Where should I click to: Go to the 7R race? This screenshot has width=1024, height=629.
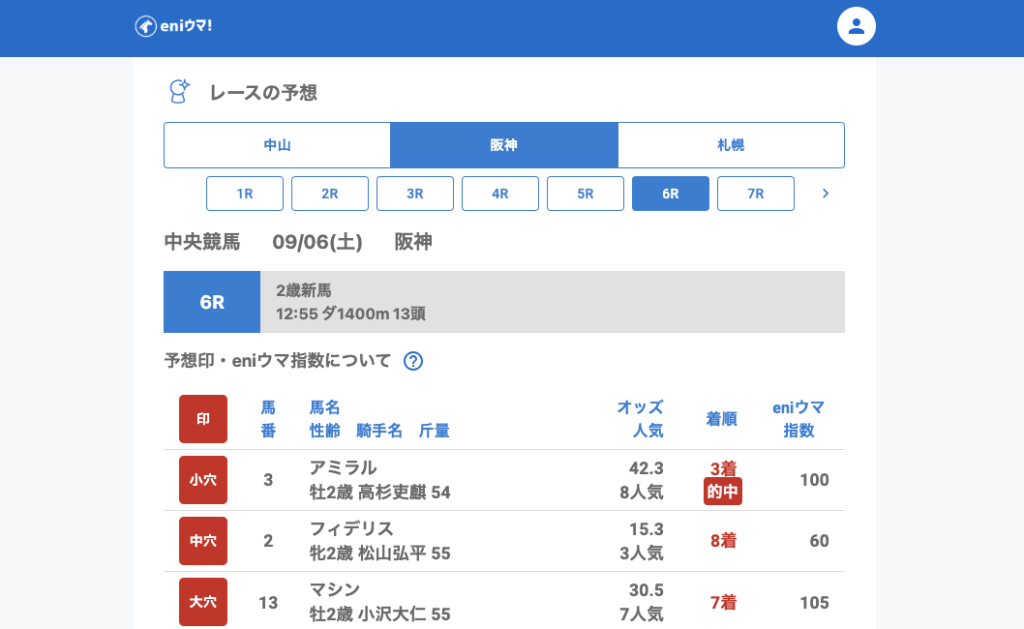pyautogui.click(x=755, y=194)
